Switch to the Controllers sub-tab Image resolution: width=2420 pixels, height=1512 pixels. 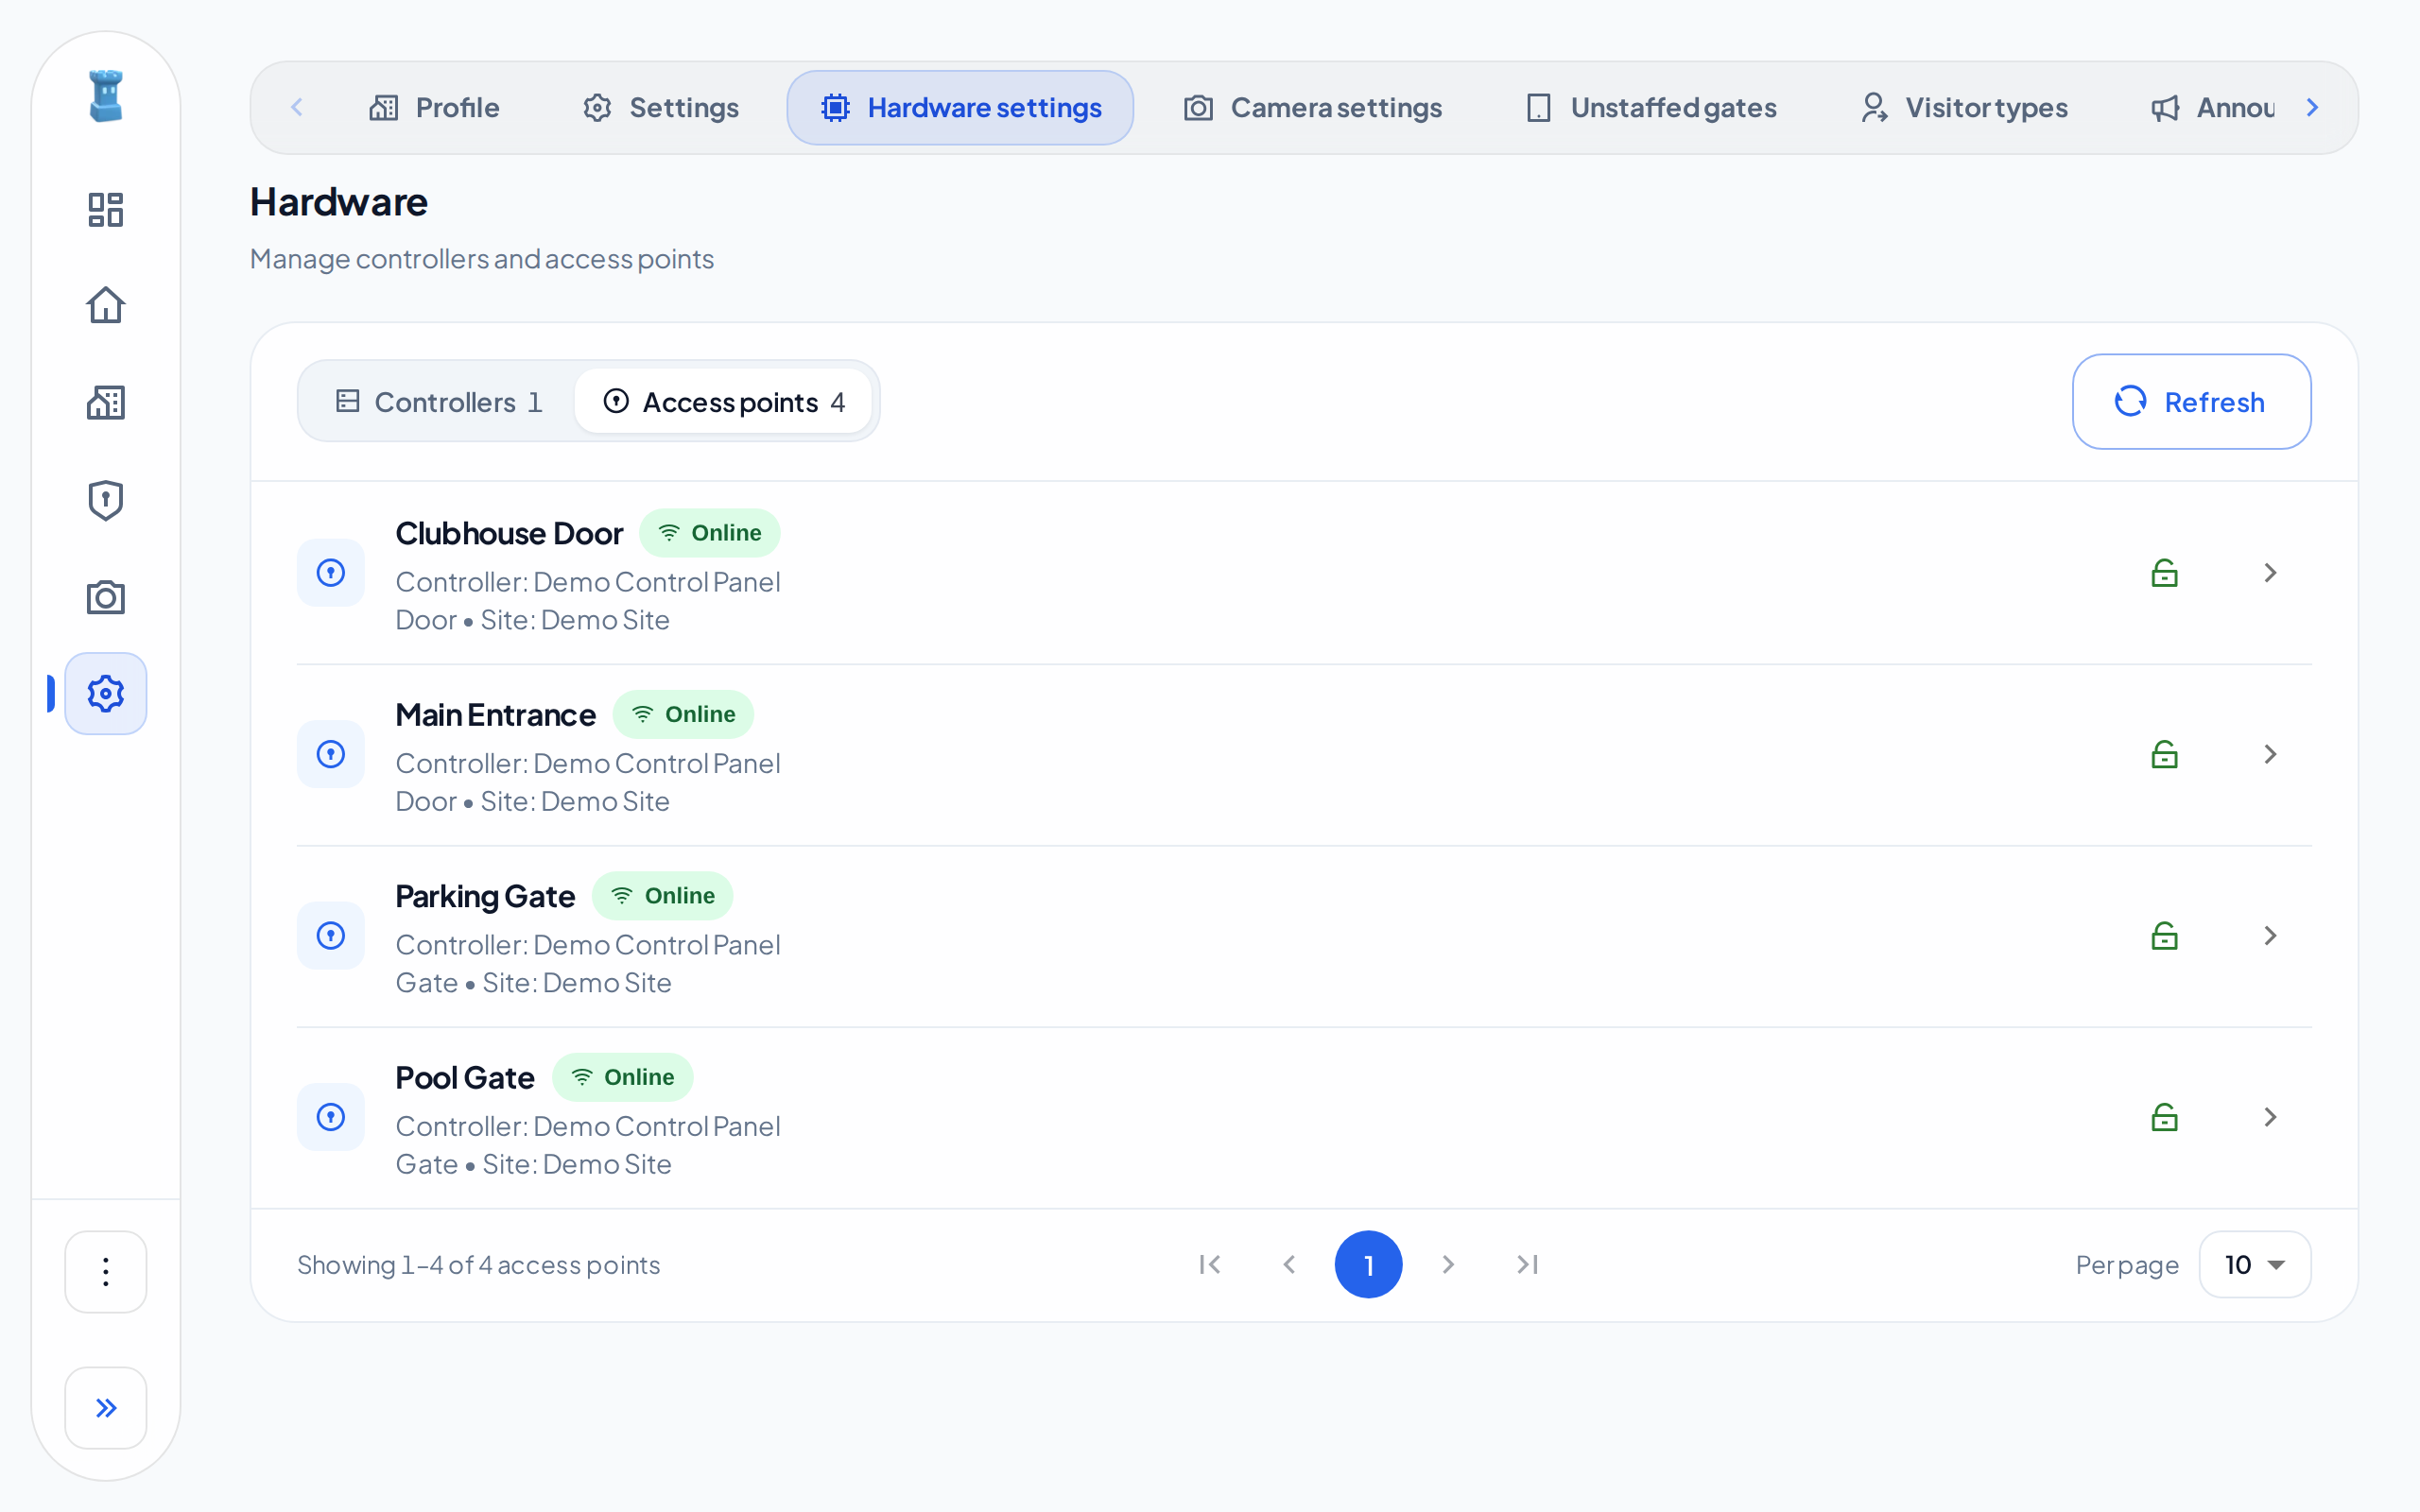click(x=438, y=402)
